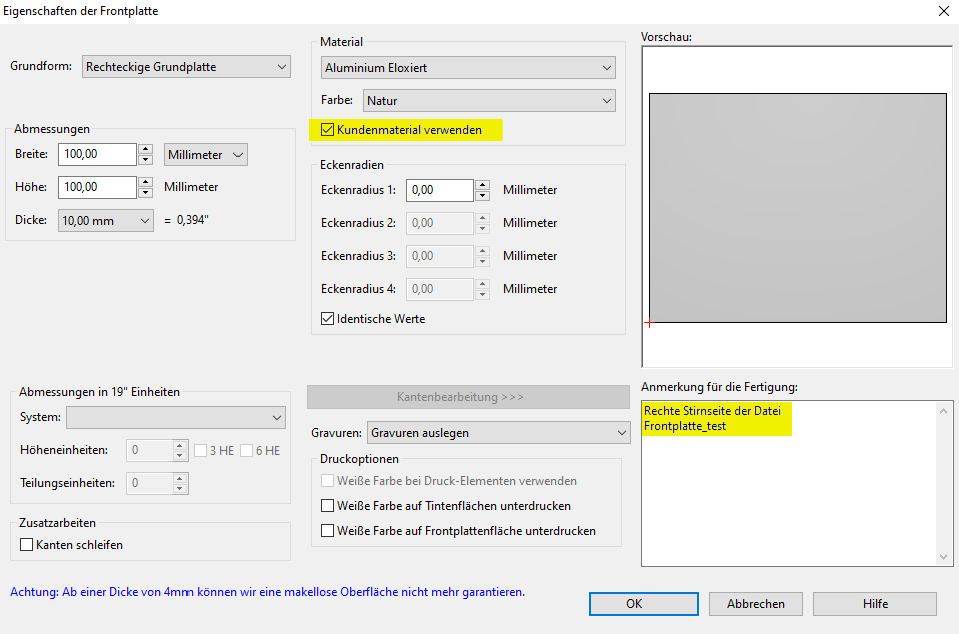959x634 pixels.
Task: Uncheck Identische Werte checkbox
Action: click(x=327, y=319)
